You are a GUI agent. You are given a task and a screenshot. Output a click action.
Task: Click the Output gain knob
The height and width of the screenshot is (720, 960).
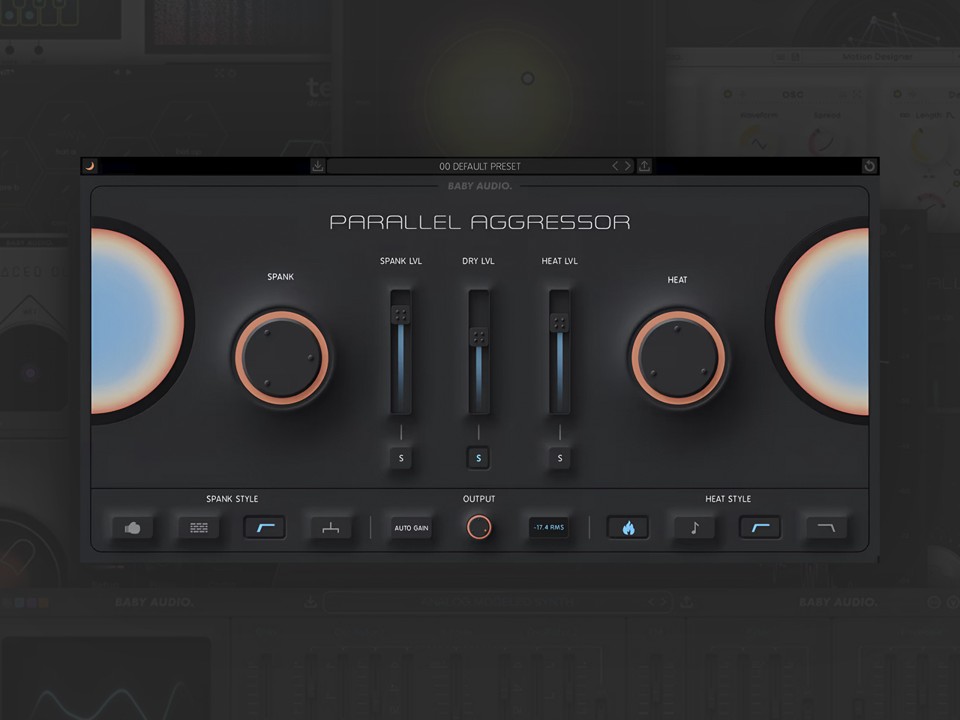tap(479, 527)
